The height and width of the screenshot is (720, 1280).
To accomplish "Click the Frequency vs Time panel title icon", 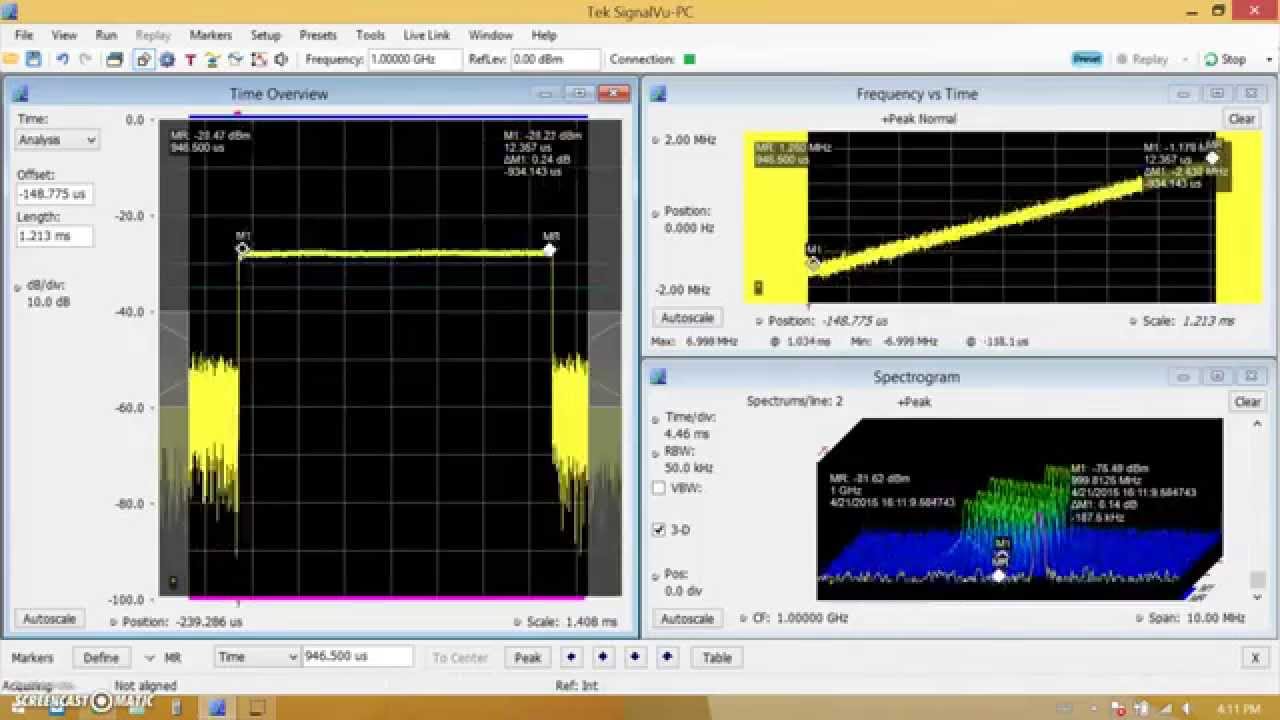I will click(x=659, y=94).
